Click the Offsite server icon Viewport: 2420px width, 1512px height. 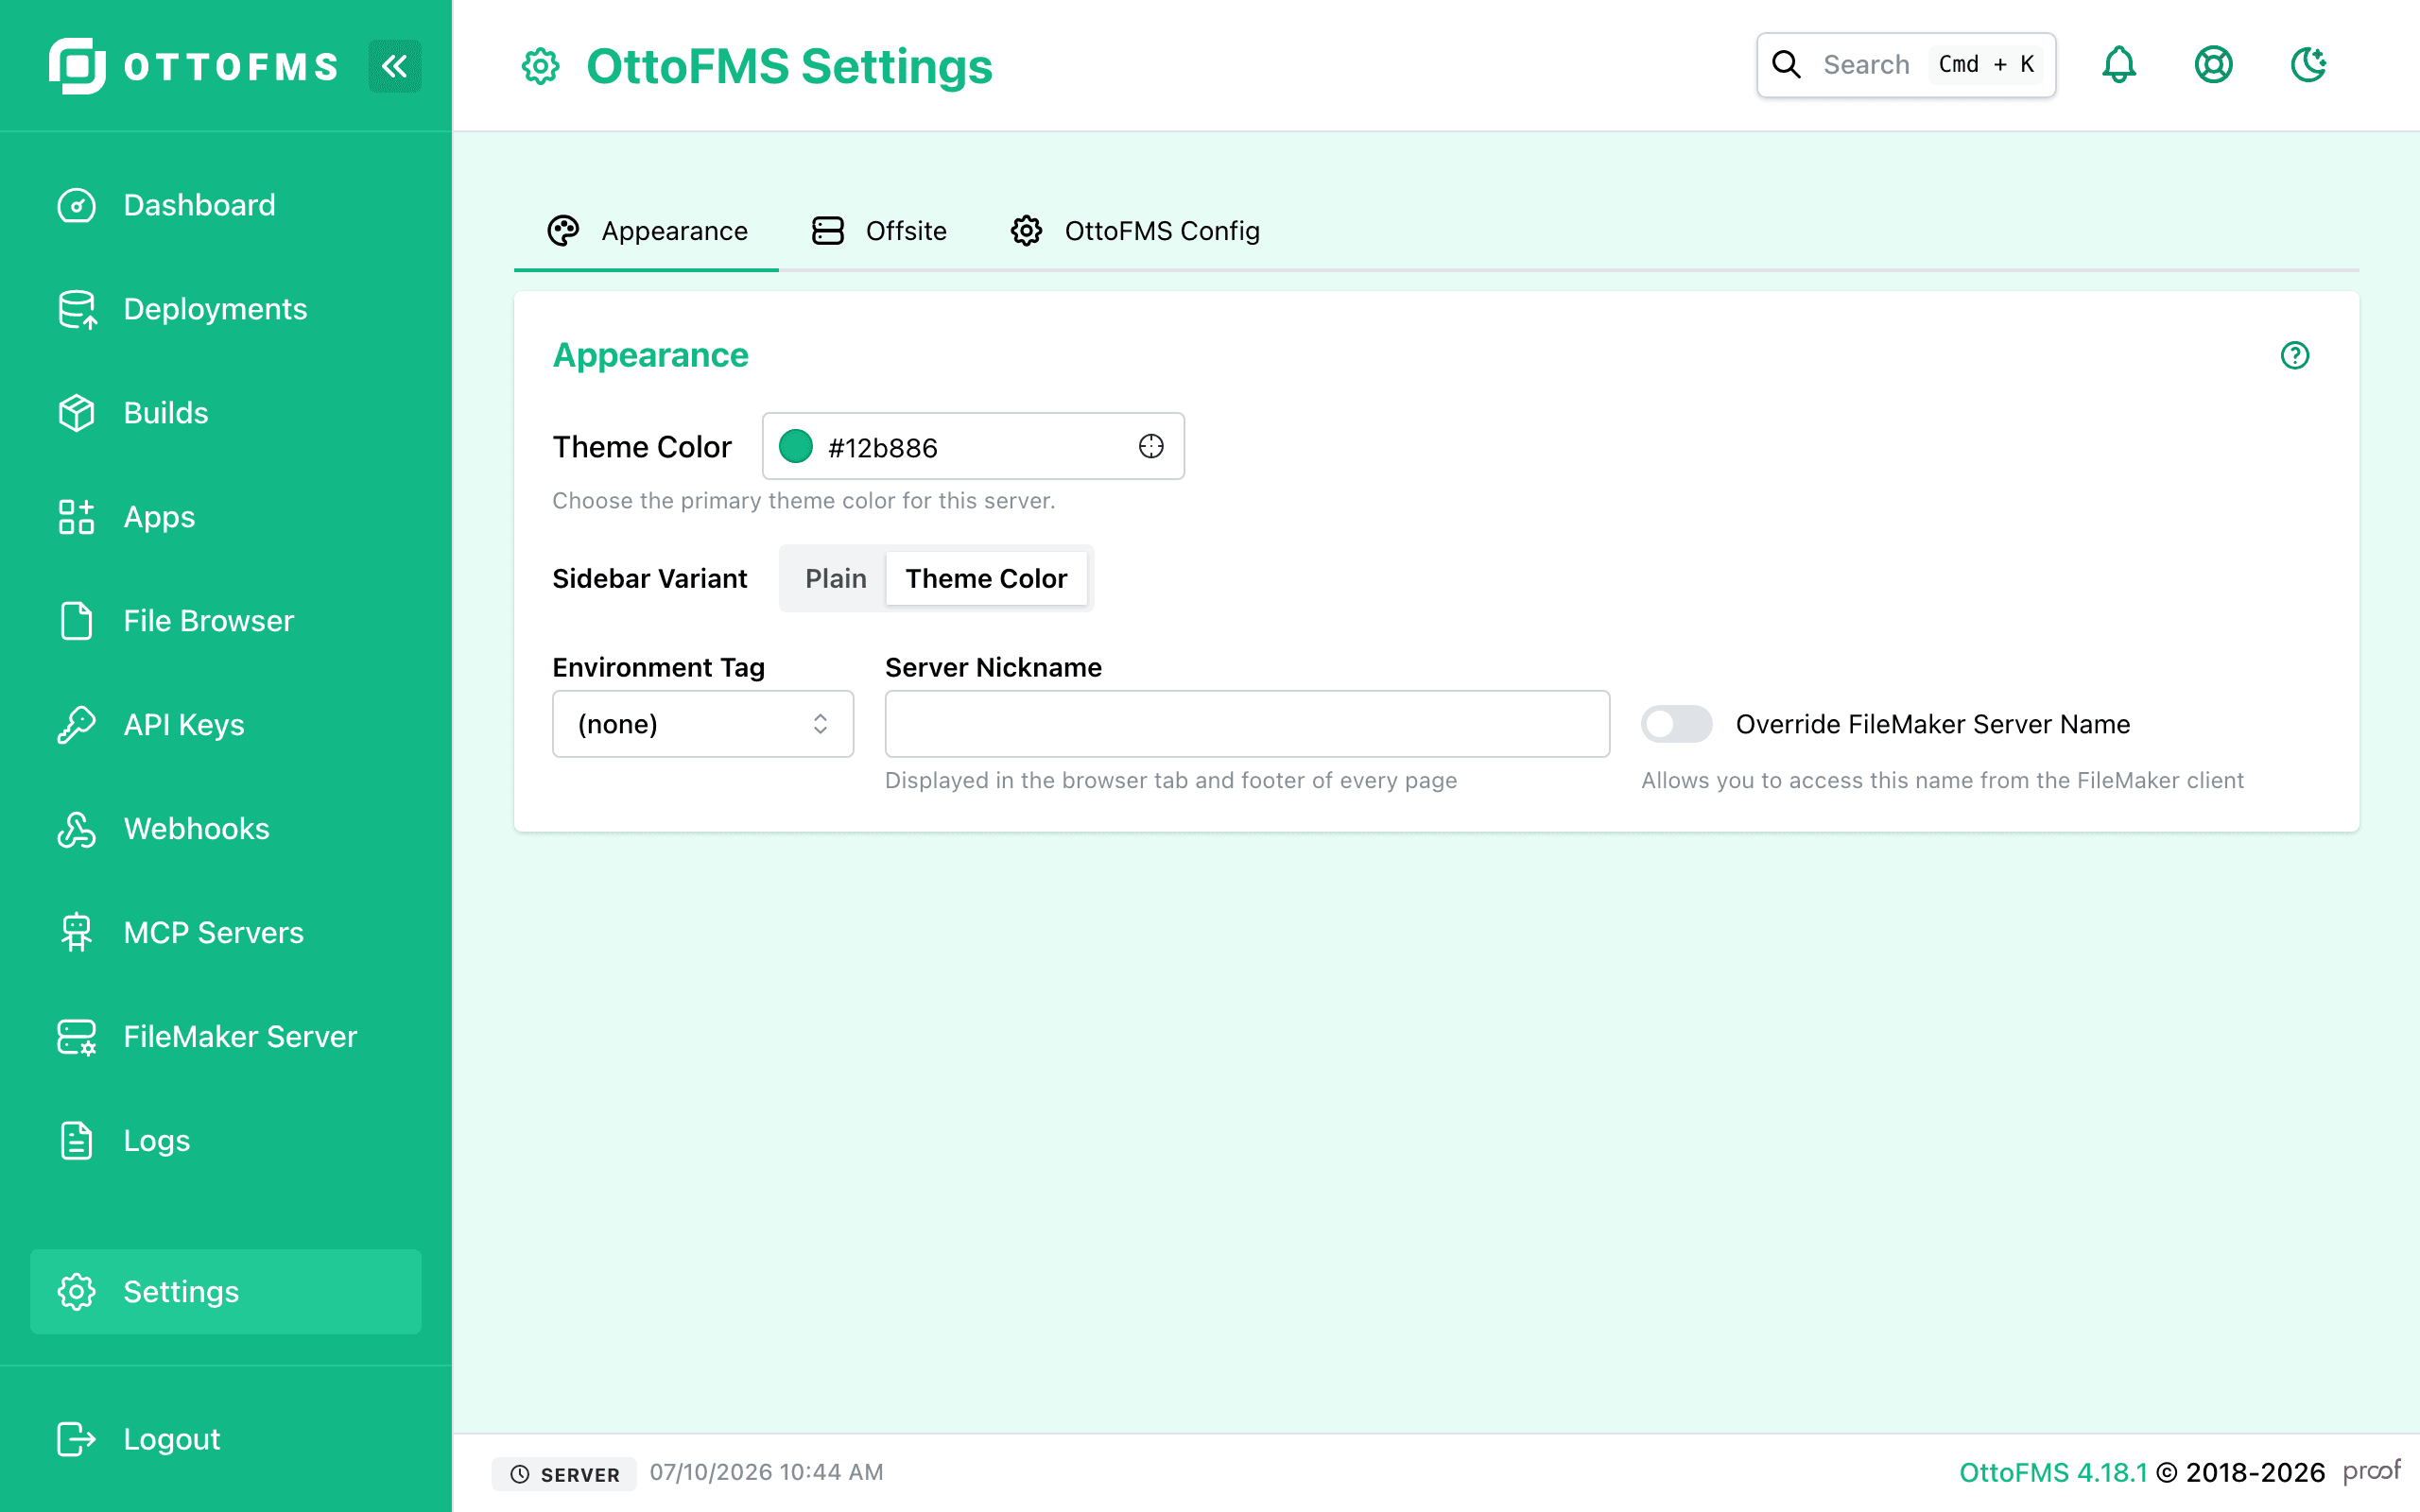828,231
